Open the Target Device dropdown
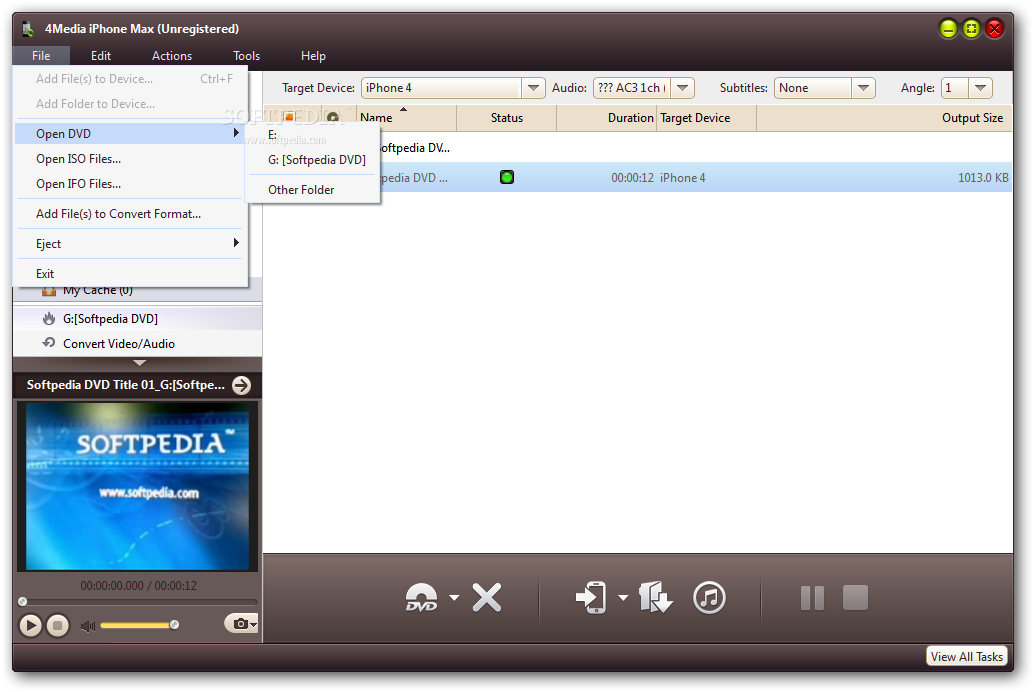 [533, 88]
